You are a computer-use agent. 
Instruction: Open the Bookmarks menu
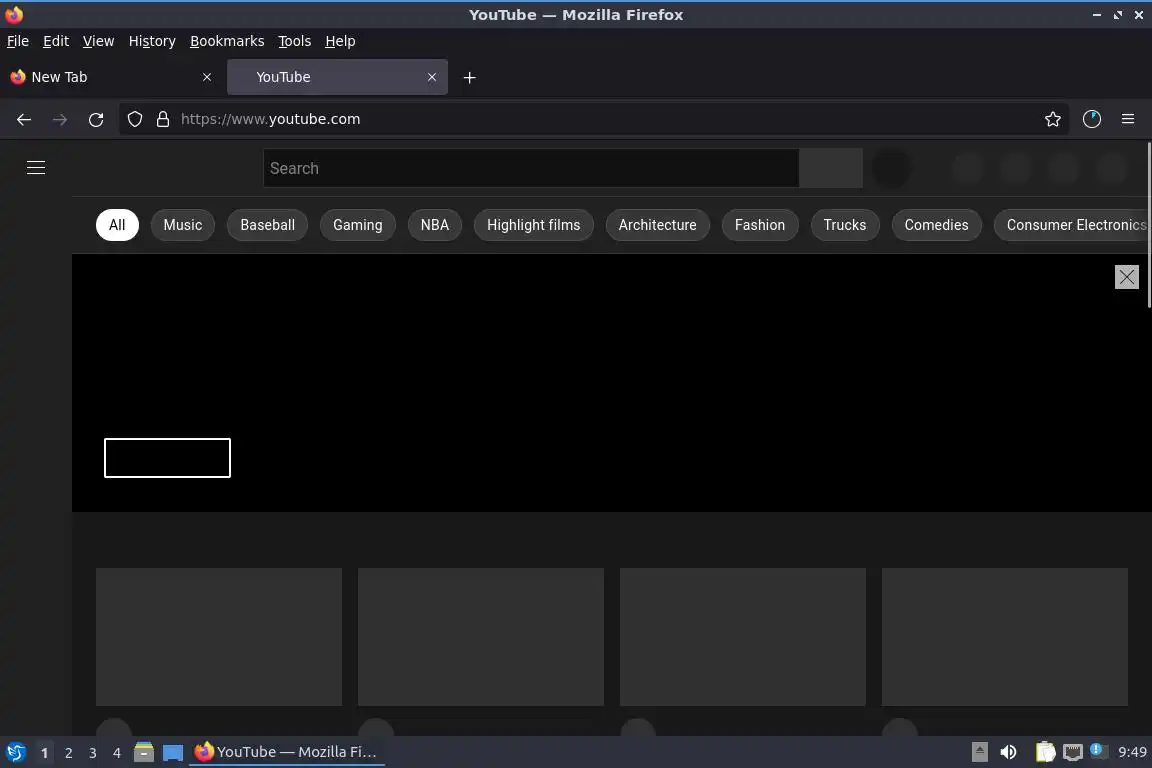coord(227,41)
